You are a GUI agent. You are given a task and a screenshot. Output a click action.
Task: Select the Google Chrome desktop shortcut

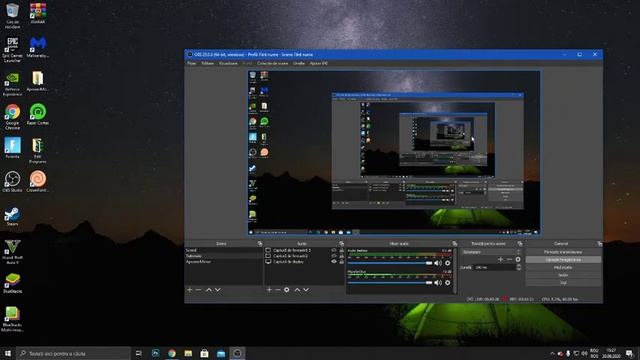click(x=12, y=117)
